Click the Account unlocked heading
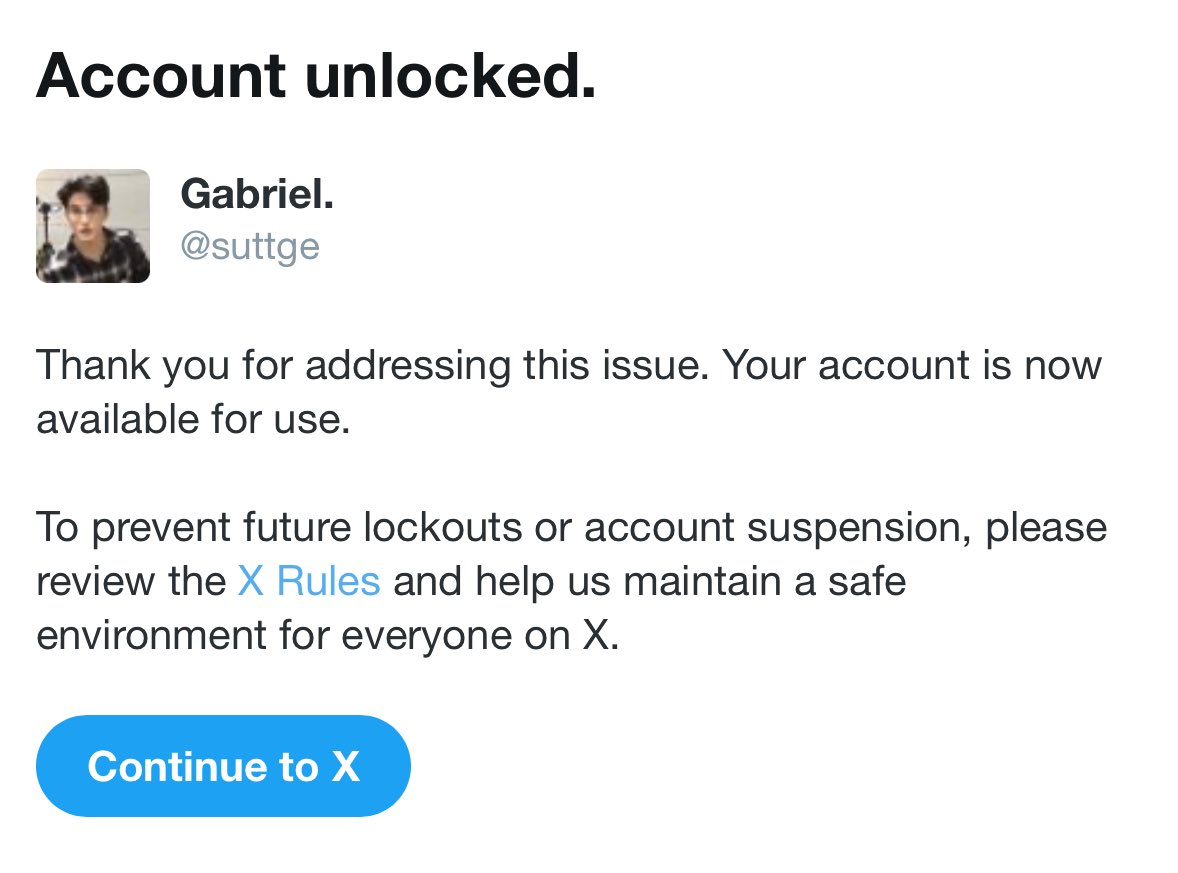This screenshot has height=873, width=1178. coord(316,76)
